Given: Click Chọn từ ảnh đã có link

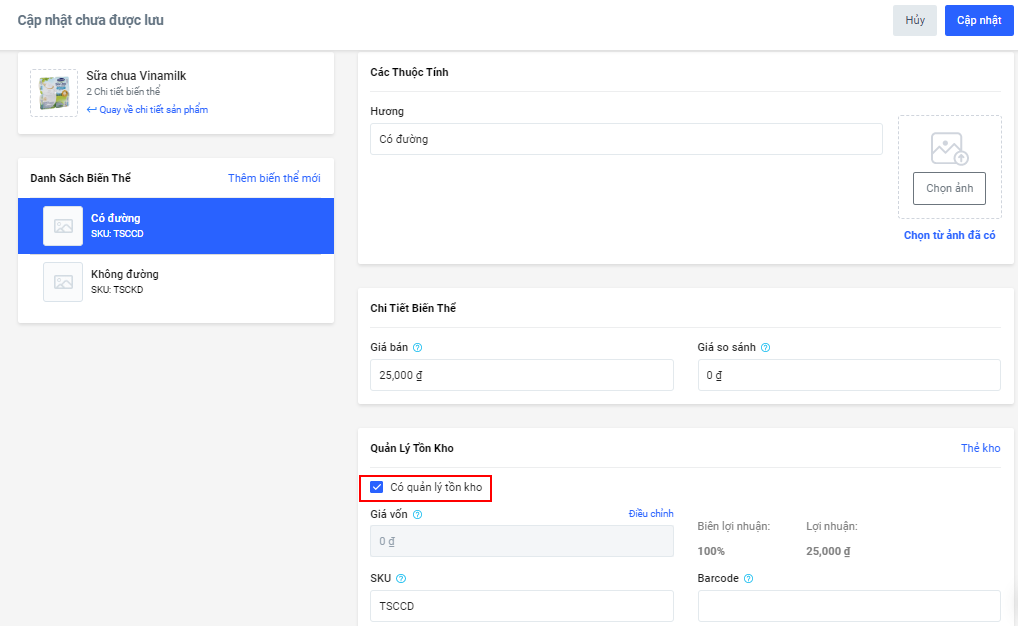Looking at the screenshot, I should [949, 236].
